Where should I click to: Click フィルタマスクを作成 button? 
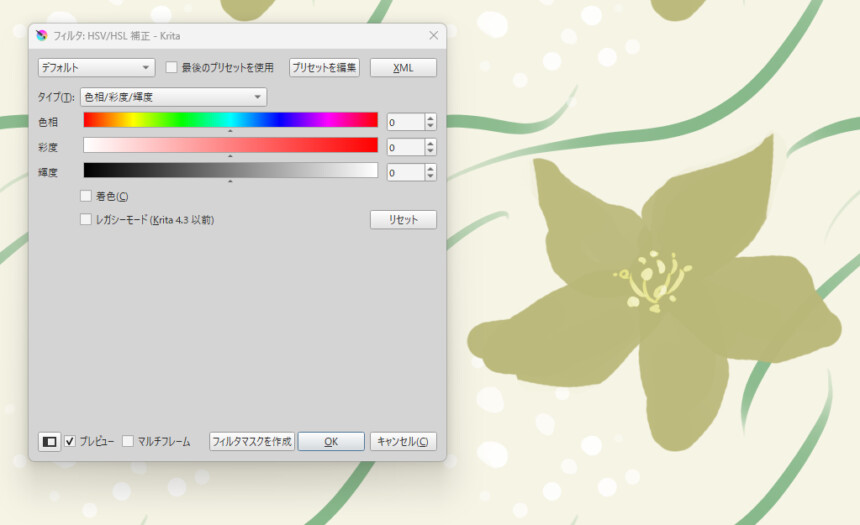coord(252,442)
